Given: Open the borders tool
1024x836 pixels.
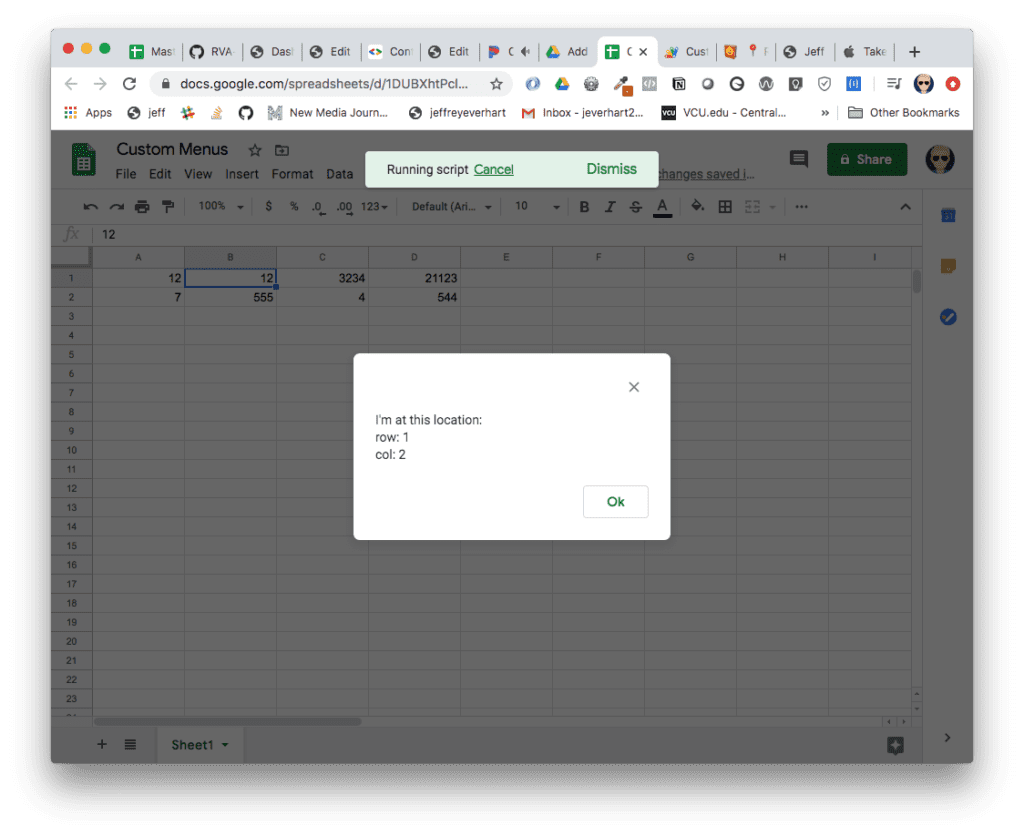Looking at the screenshot, I should coord(725,206).
